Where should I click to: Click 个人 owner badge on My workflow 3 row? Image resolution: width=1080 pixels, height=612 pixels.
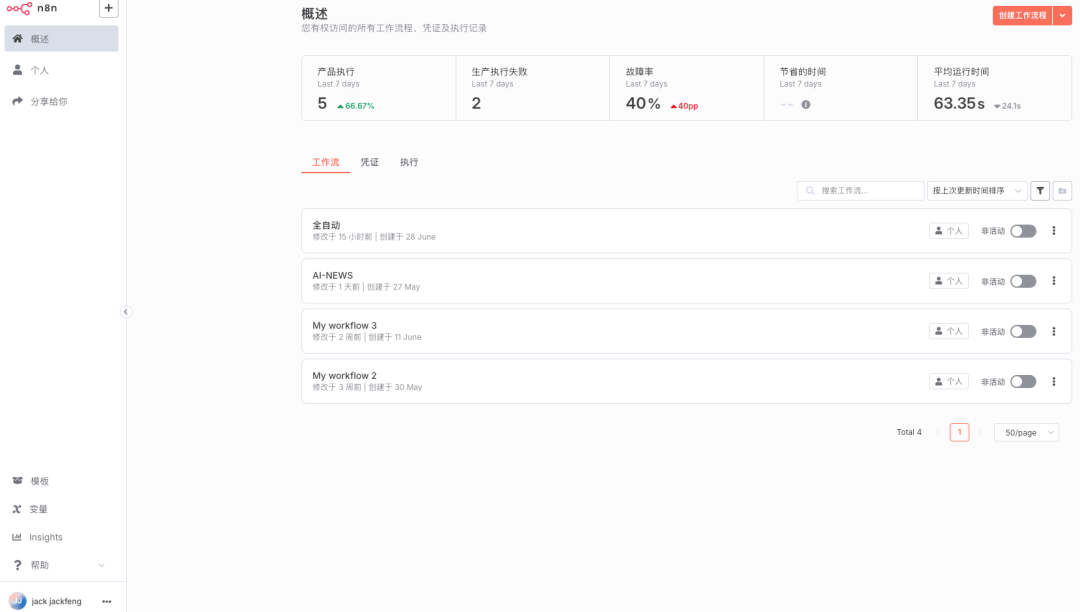pyautogui.click(x=948, y=331)
